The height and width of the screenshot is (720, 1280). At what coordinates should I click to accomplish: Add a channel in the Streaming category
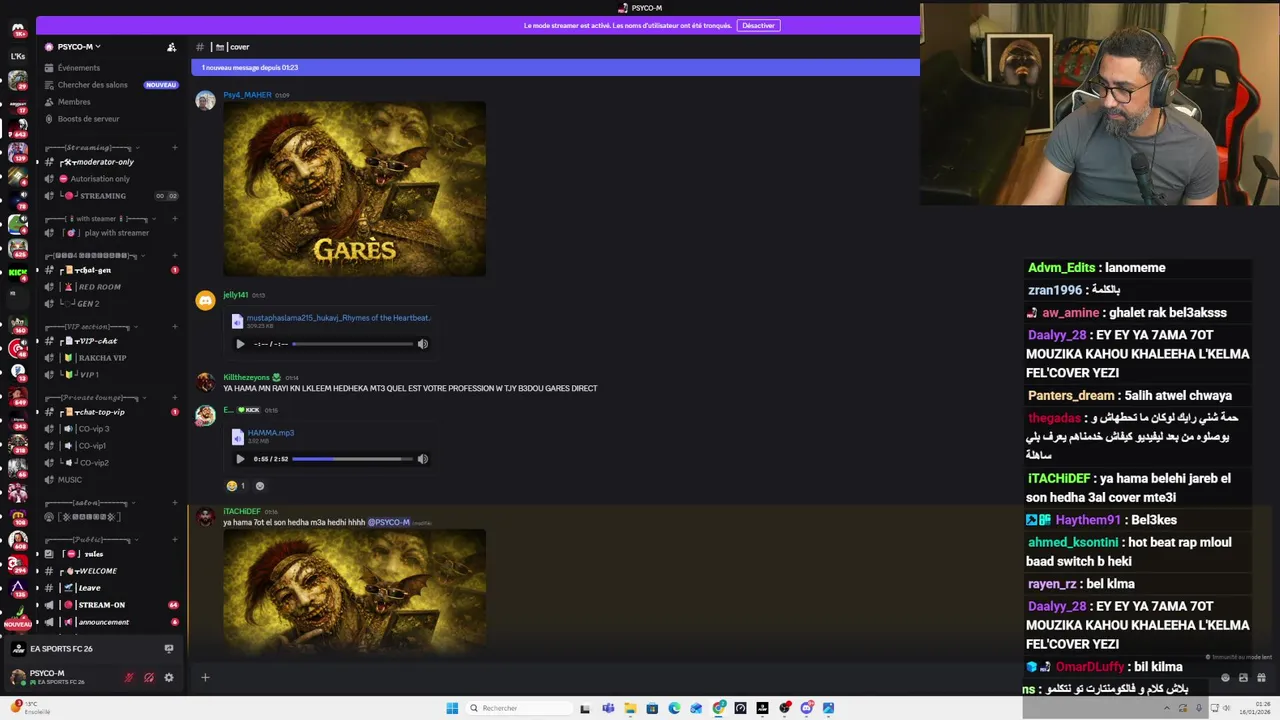(174, 148)
